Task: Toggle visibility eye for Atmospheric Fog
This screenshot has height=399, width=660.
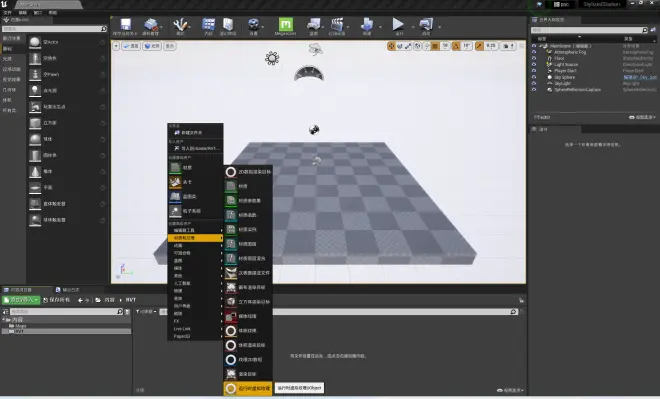Action: (x=534, y=52)
